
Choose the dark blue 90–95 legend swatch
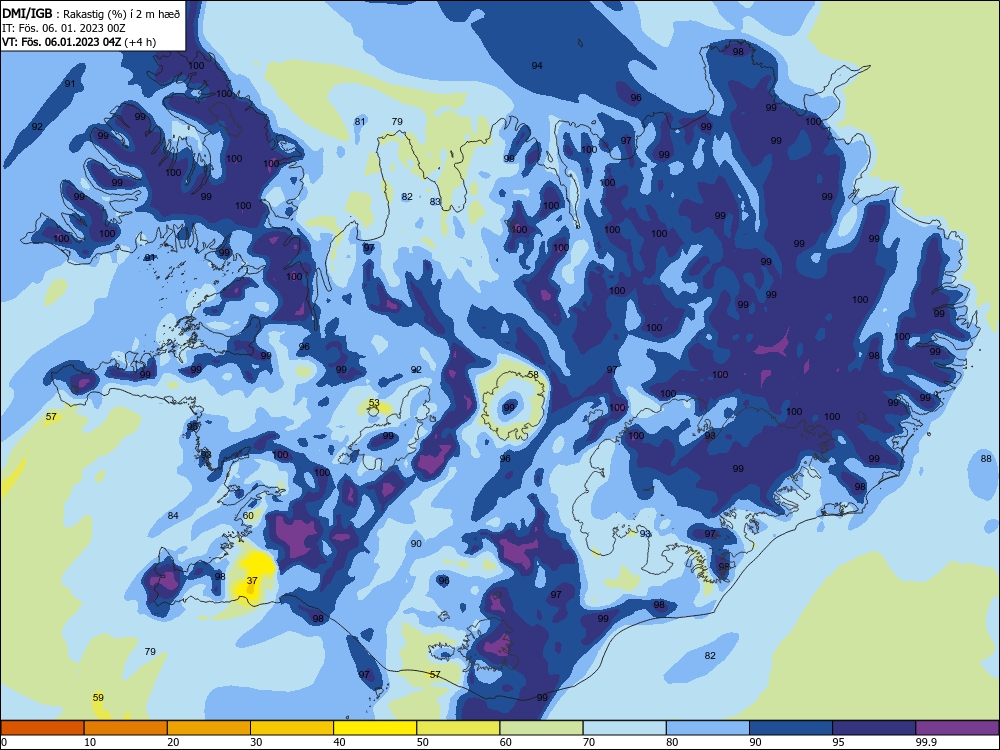tap(791, 728)
